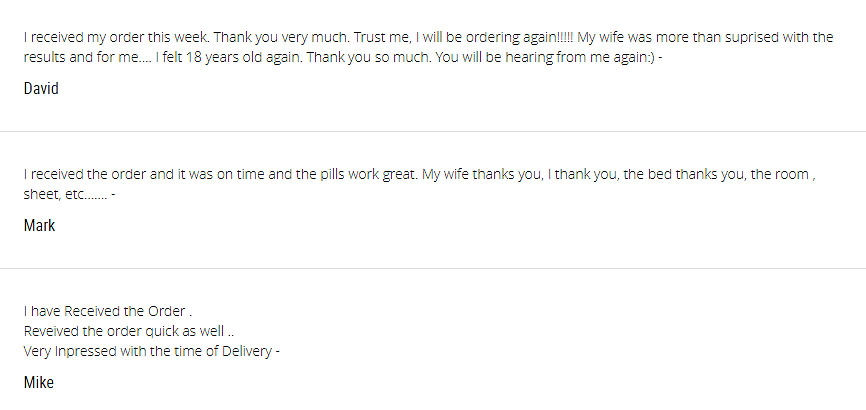Click the reviewer name Mark

(x=39, y=226)
